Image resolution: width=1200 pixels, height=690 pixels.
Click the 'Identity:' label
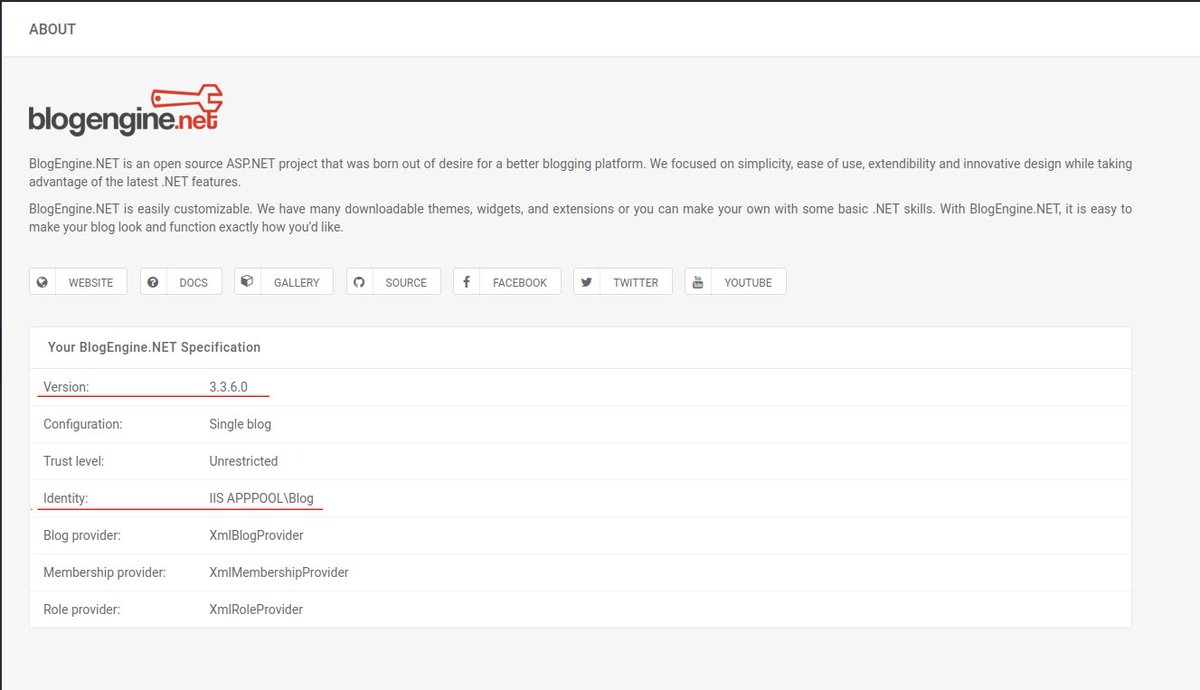click(x=66, y=498)
